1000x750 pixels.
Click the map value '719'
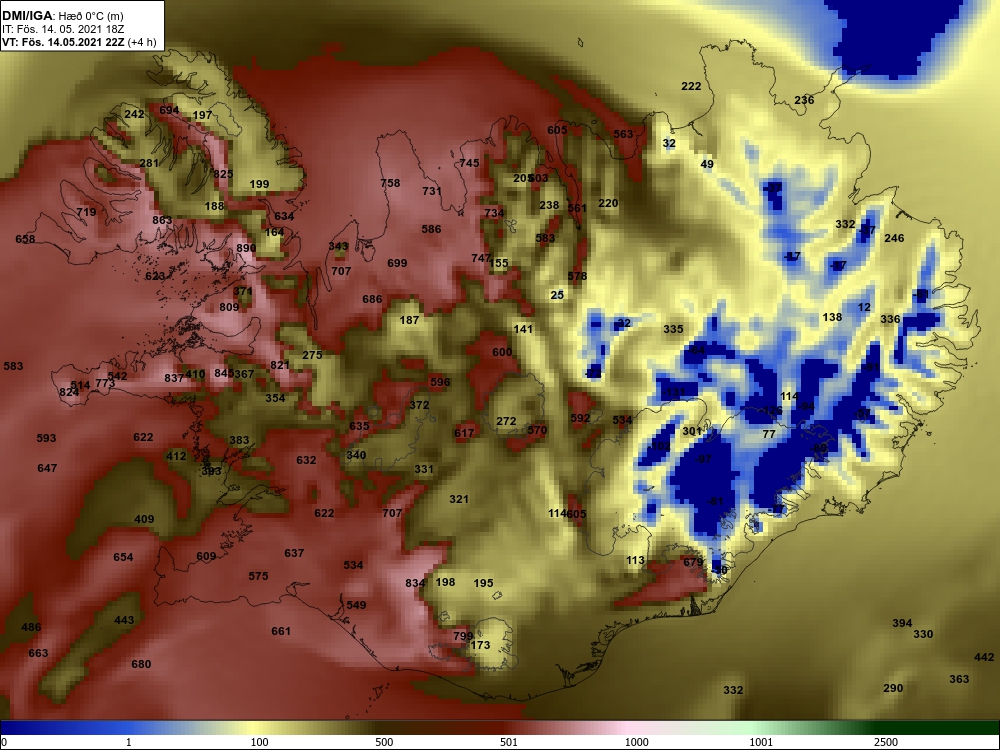point(86,212)
